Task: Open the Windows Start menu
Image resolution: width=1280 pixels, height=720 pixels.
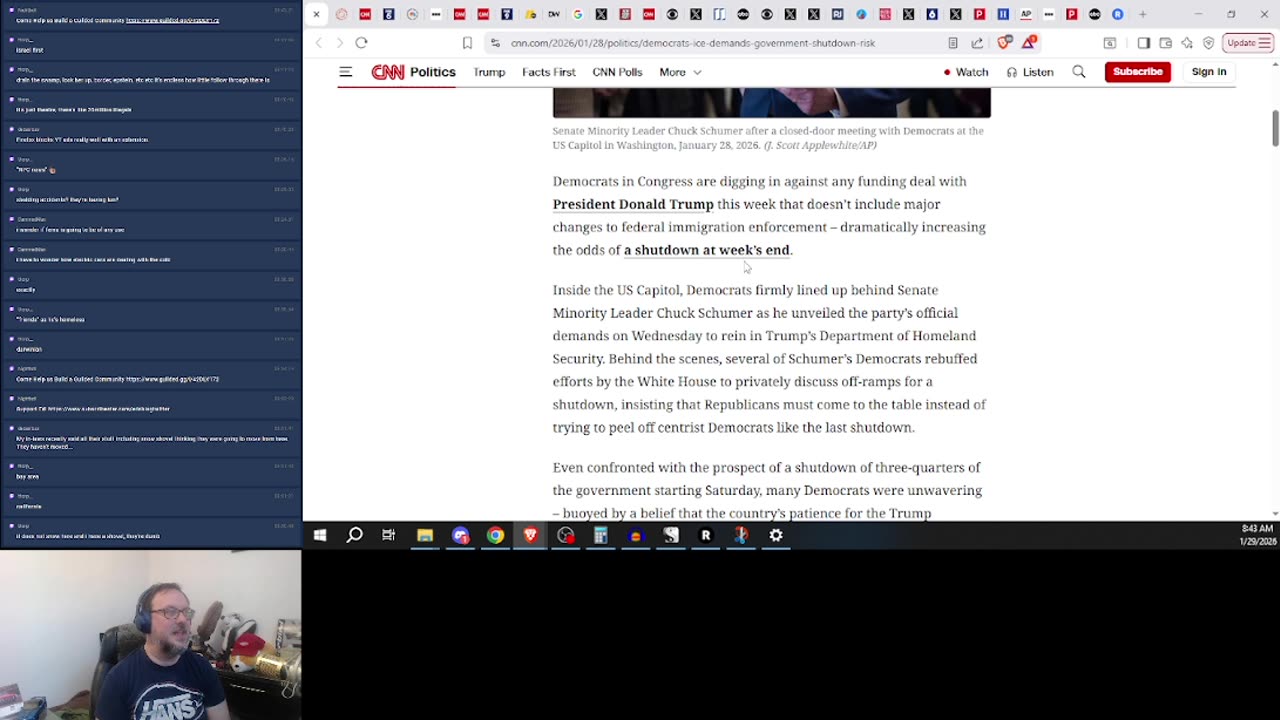Action: 320,535
